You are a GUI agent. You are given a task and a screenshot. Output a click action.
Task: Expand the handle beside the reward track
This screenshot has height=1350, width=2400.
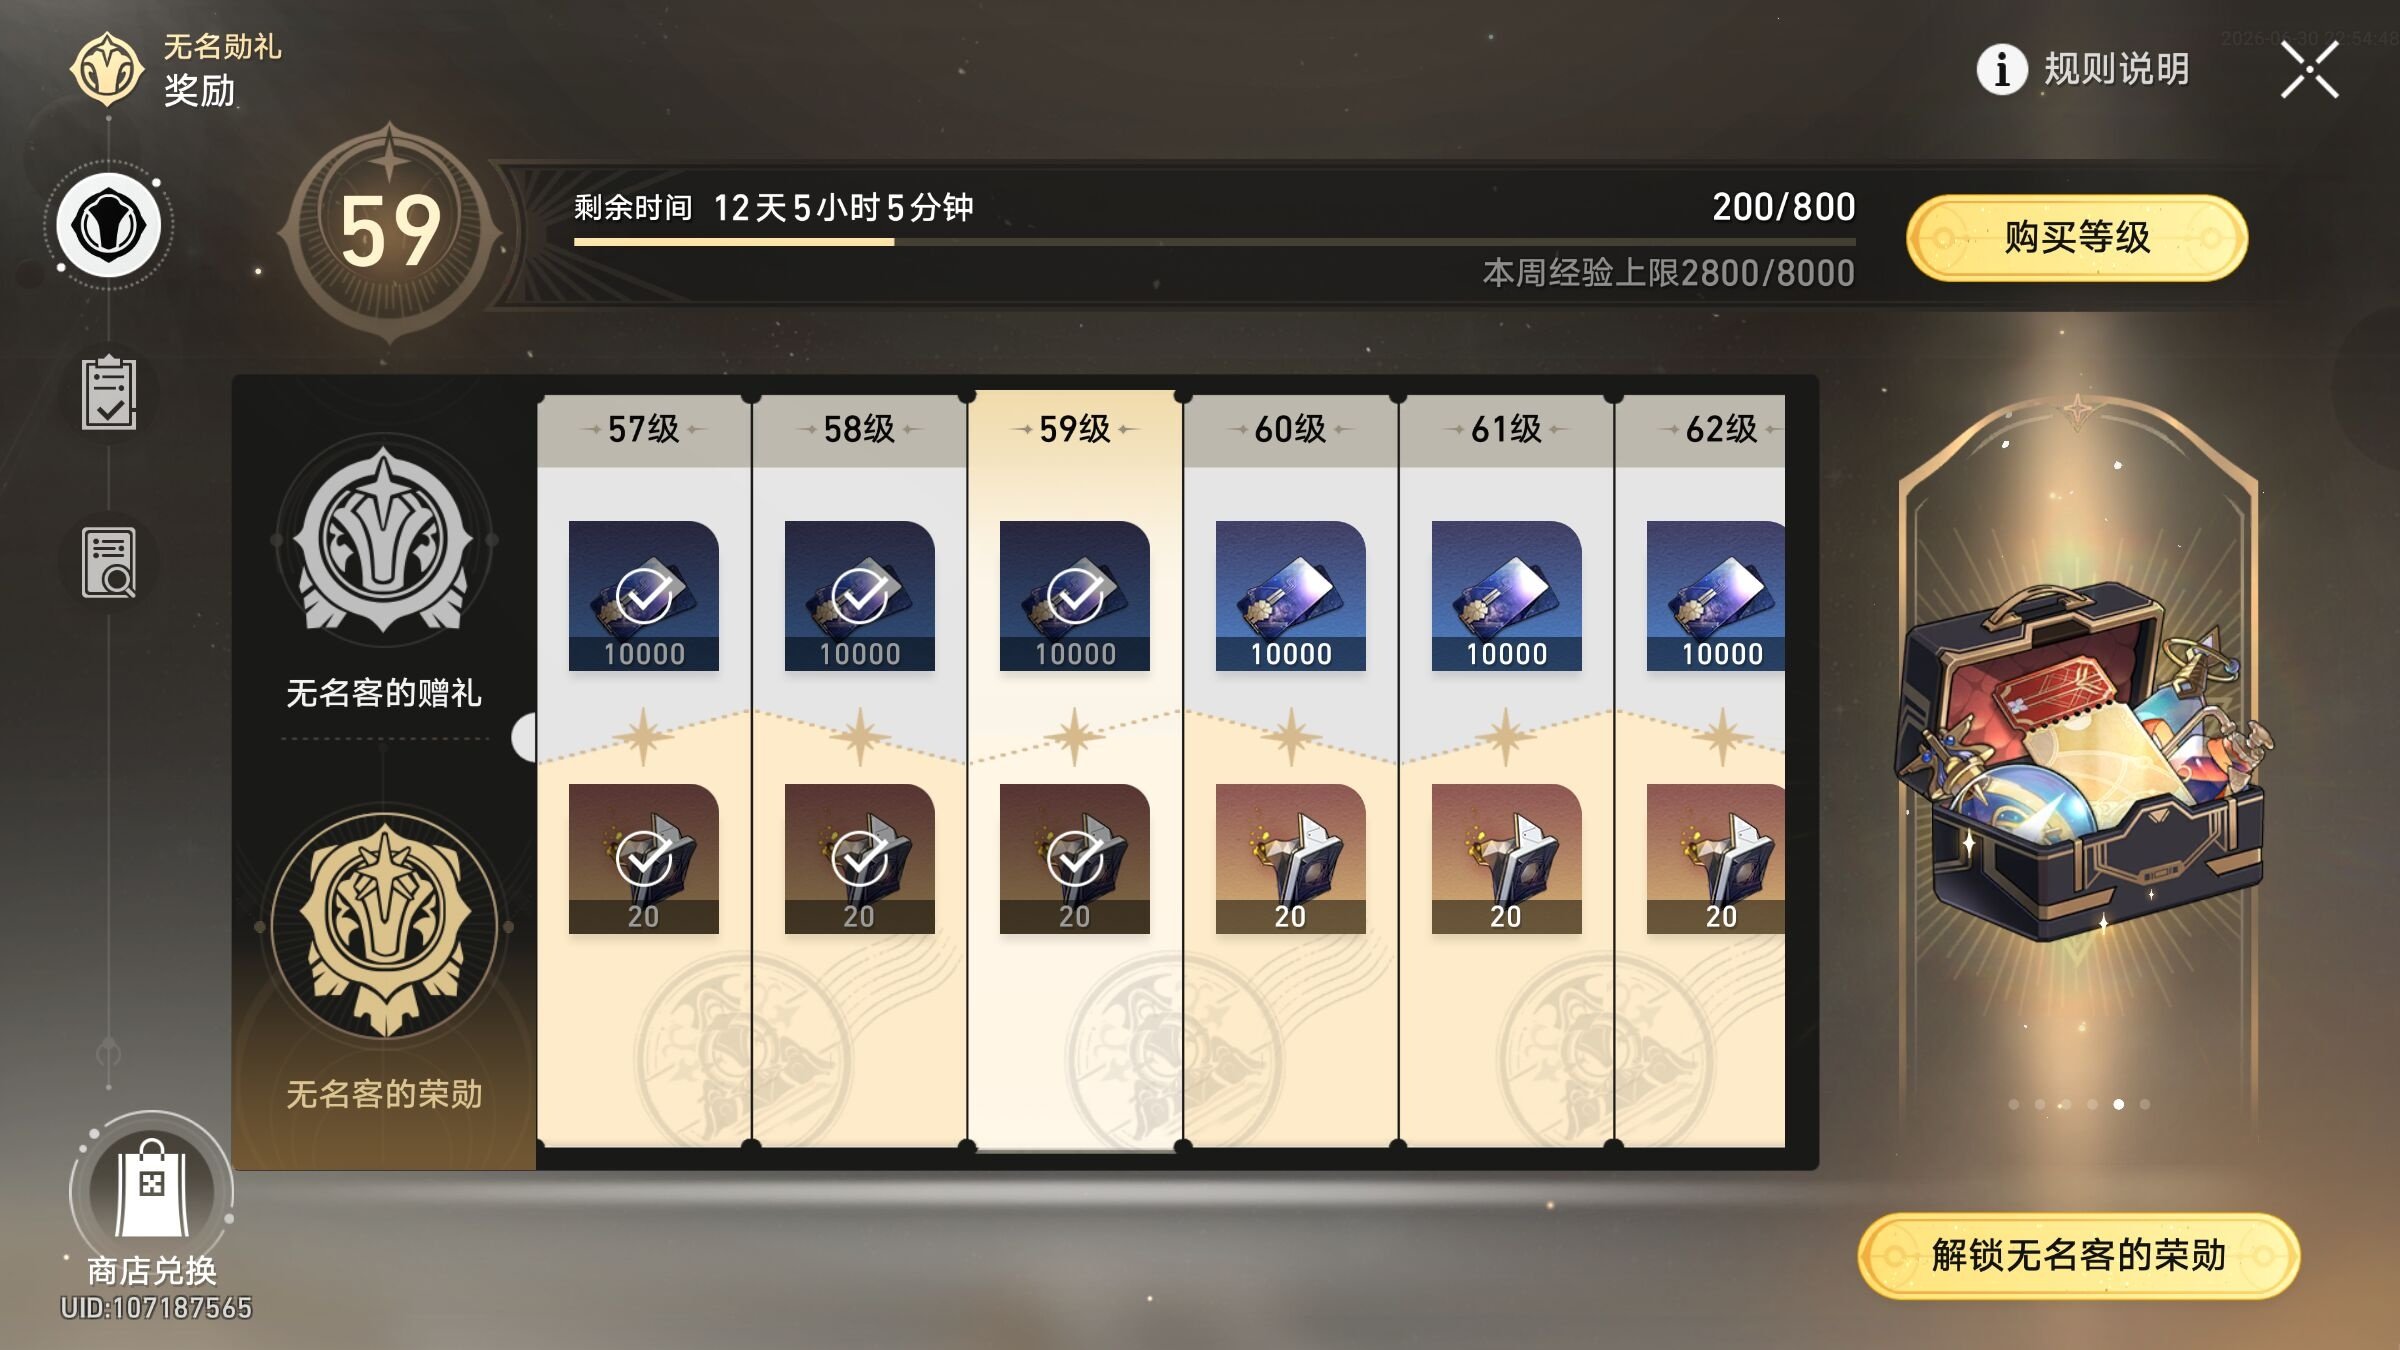pyautogui.click(x=524, y=738)
